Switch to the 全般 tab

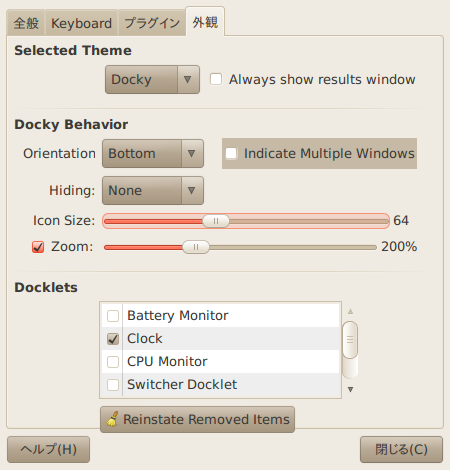coord(26,23)
